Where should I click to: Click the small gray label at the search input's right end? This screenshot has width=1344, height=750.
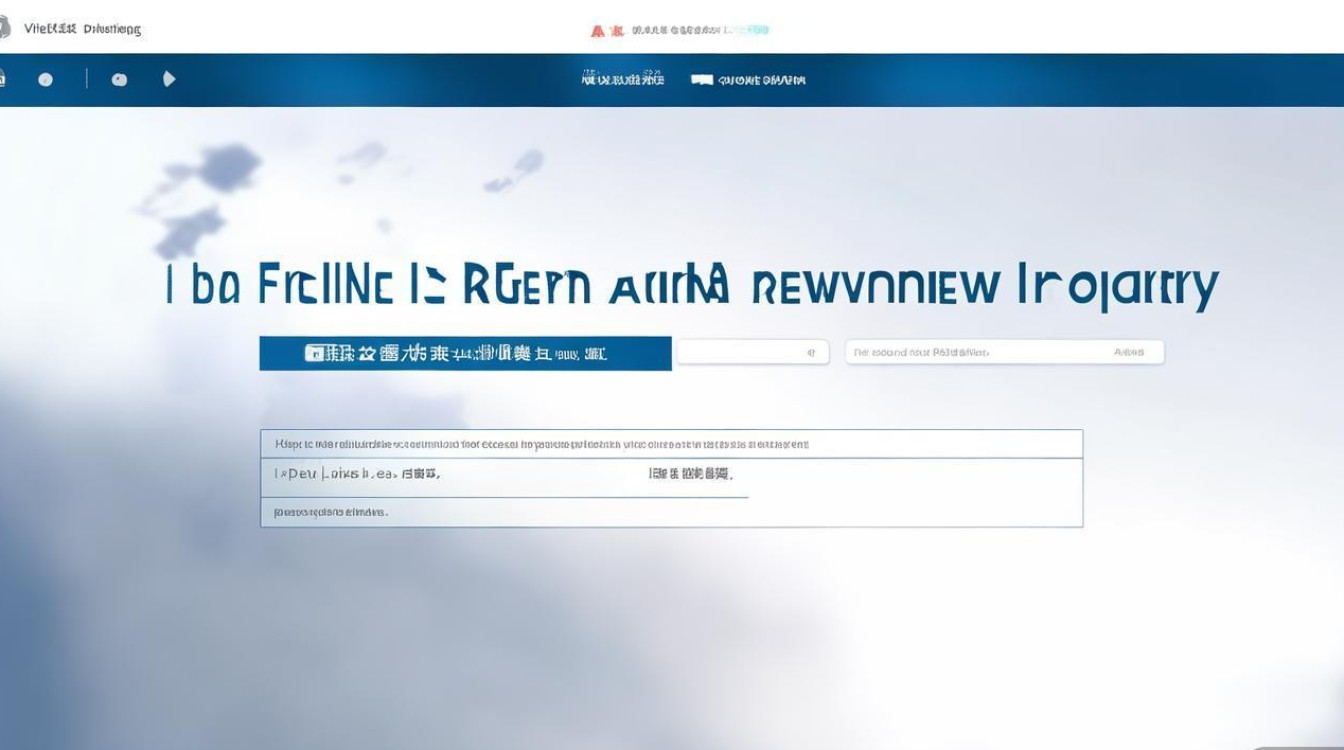[1129, 352]
